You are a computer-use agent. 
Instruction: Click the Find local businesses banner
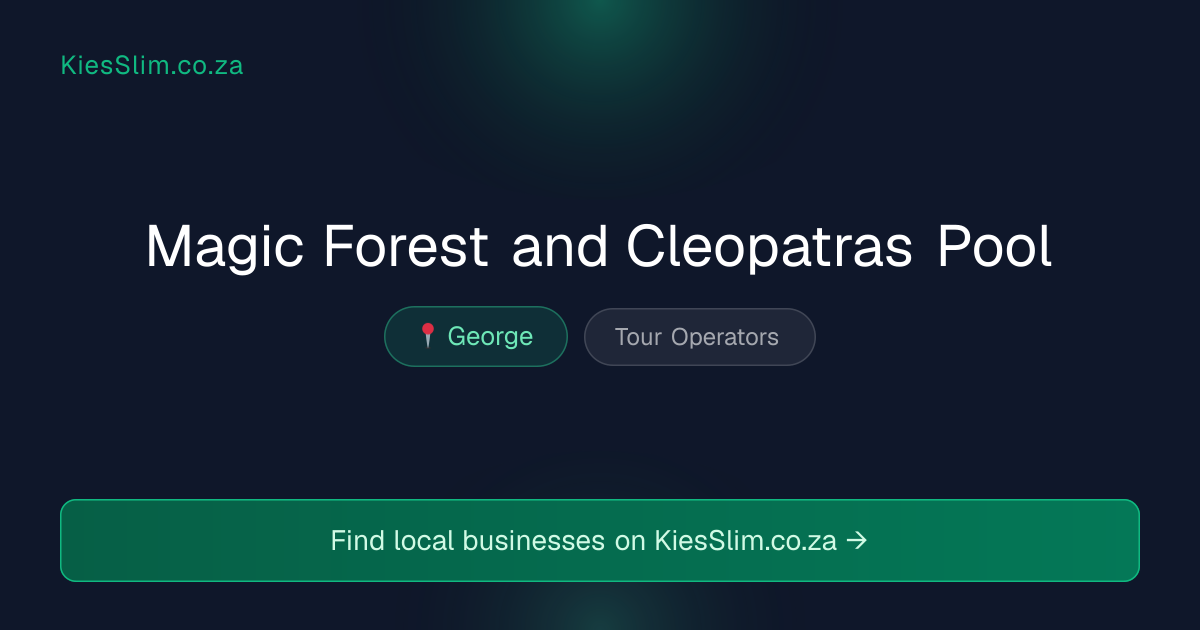600,540
